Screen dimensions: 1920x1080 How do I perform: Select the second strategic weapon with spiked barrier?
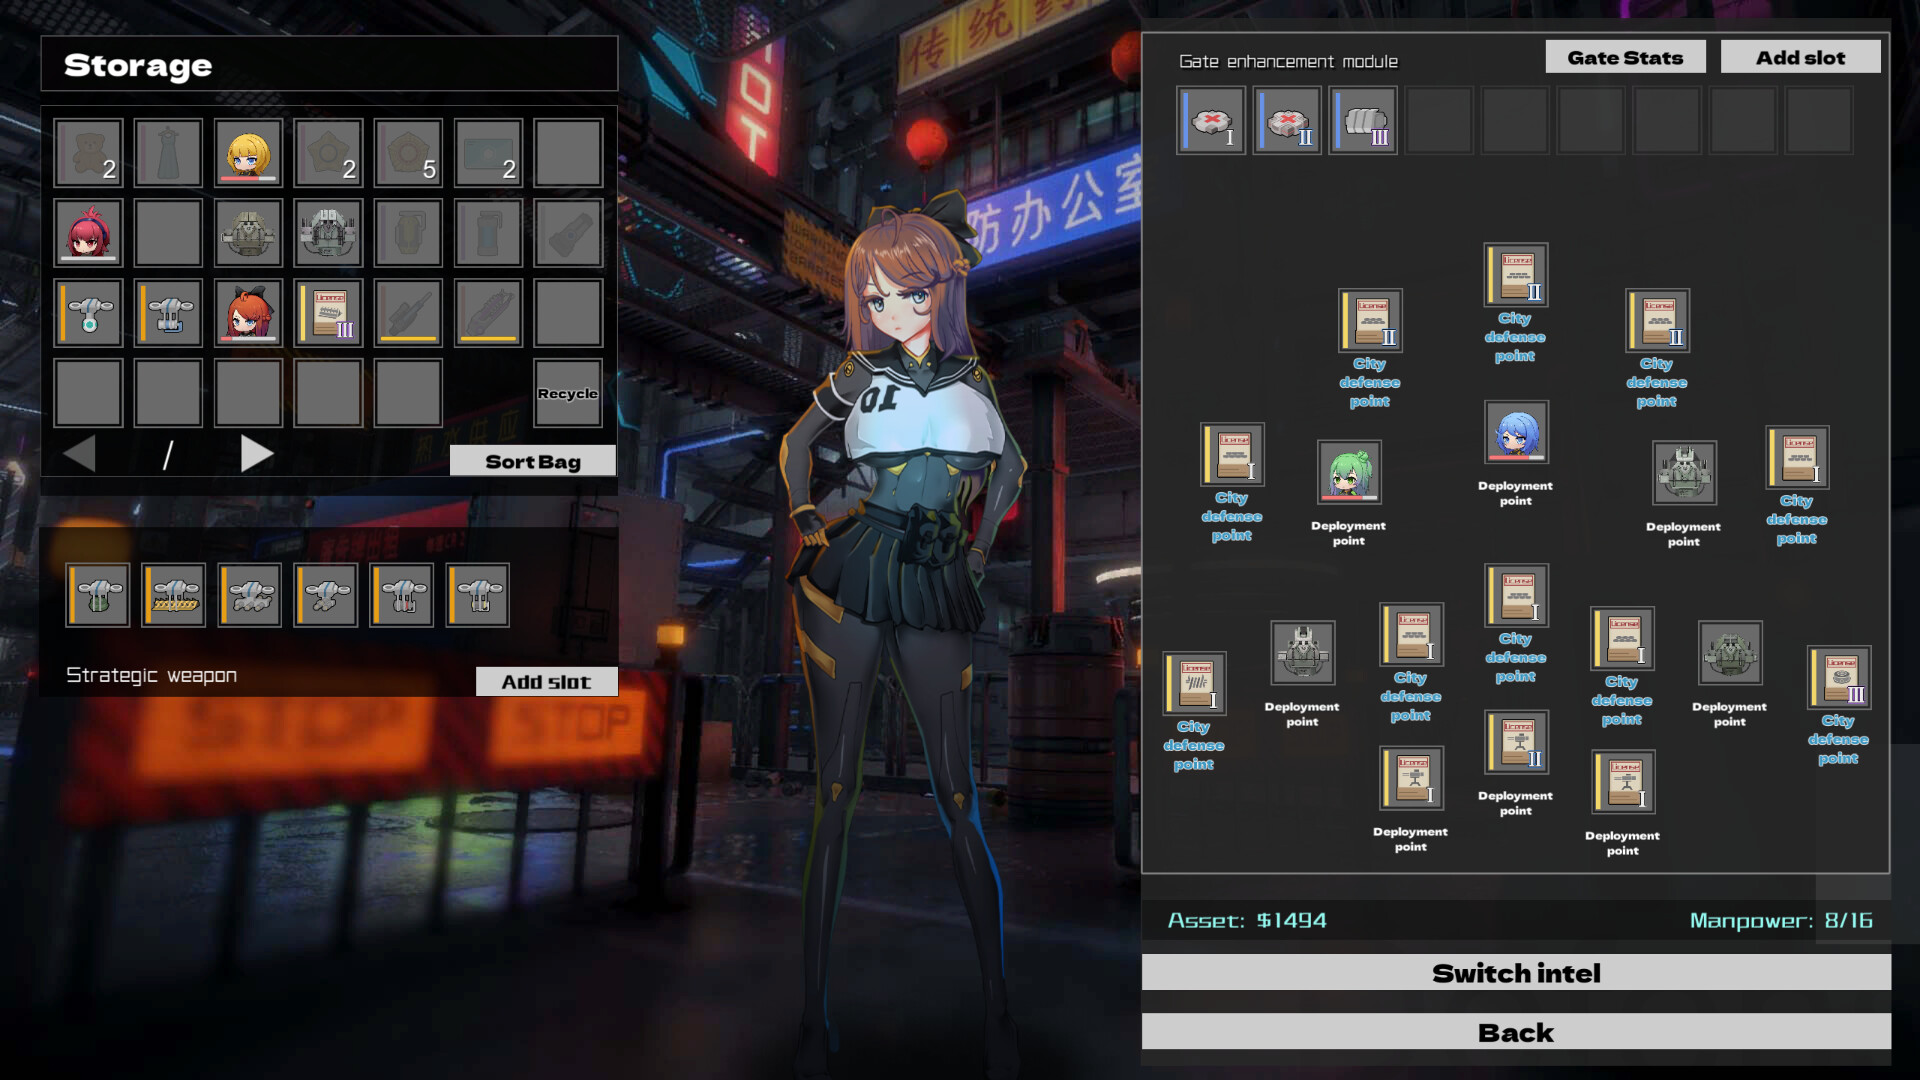coord(172,593)
